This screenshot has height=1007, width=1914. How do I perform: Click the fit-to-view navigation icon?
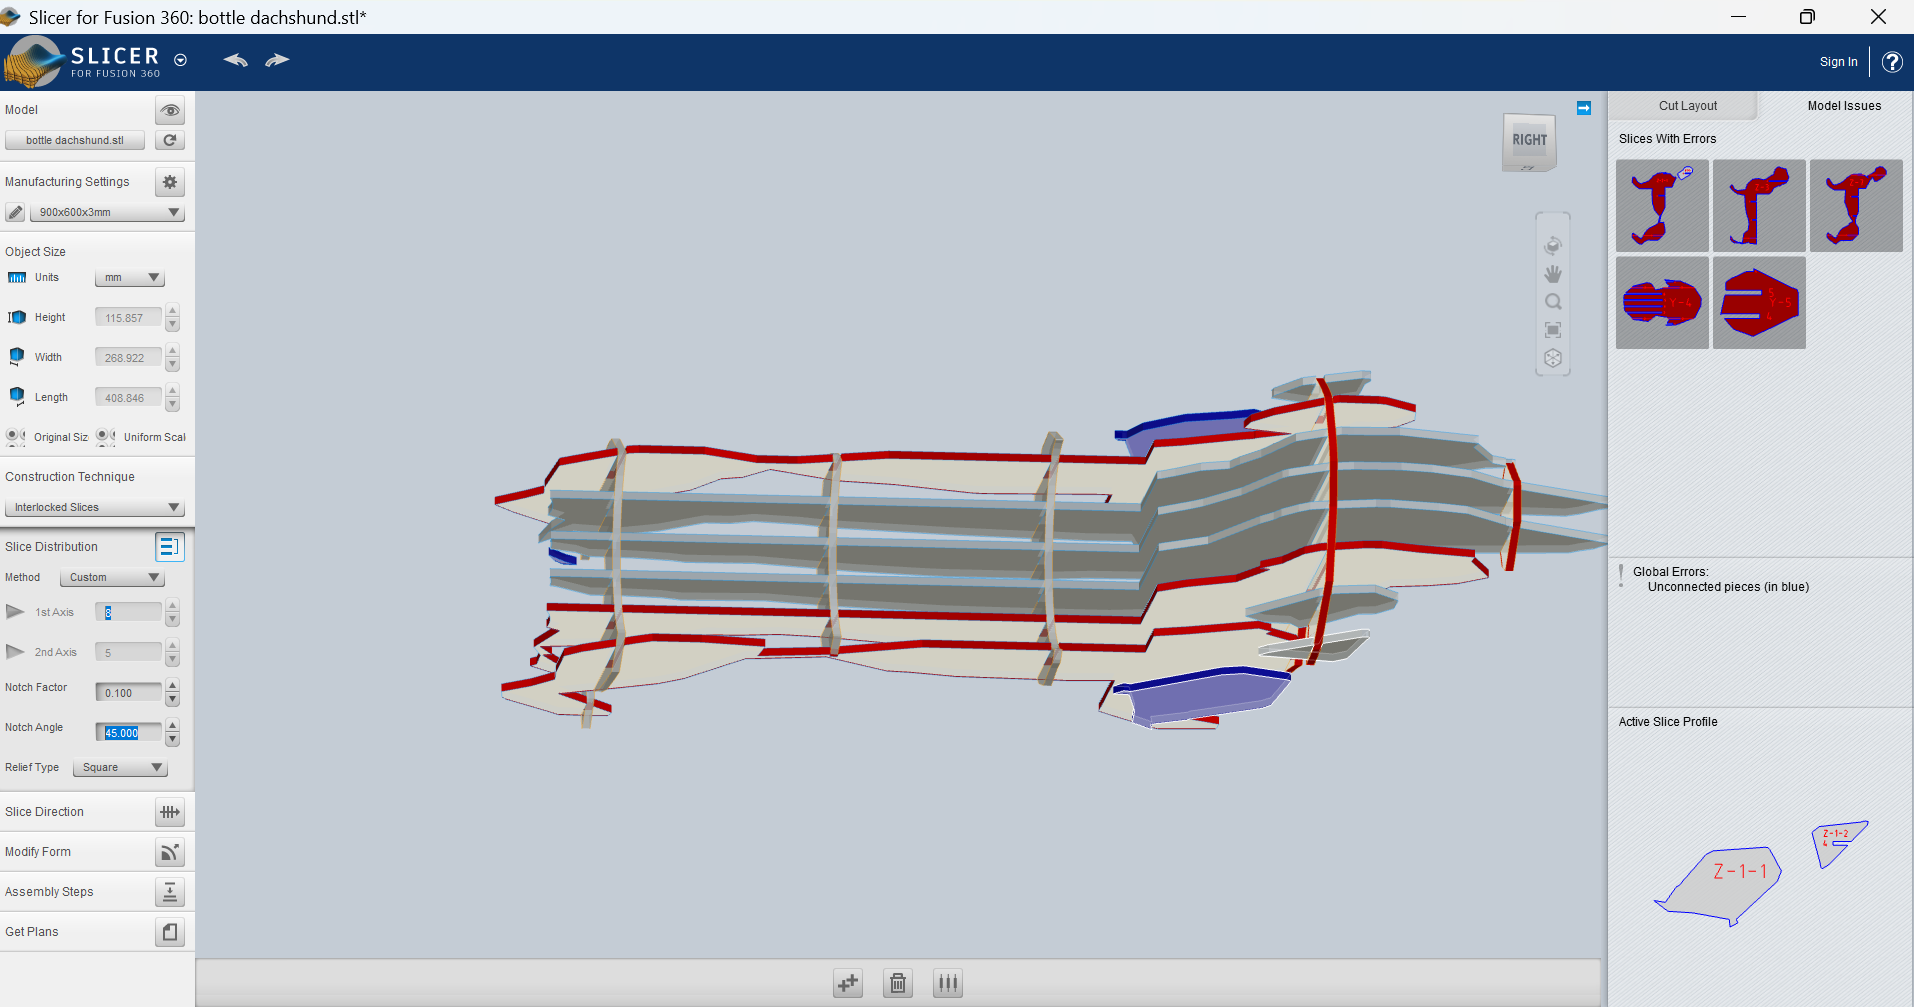tap(1553, 329)
